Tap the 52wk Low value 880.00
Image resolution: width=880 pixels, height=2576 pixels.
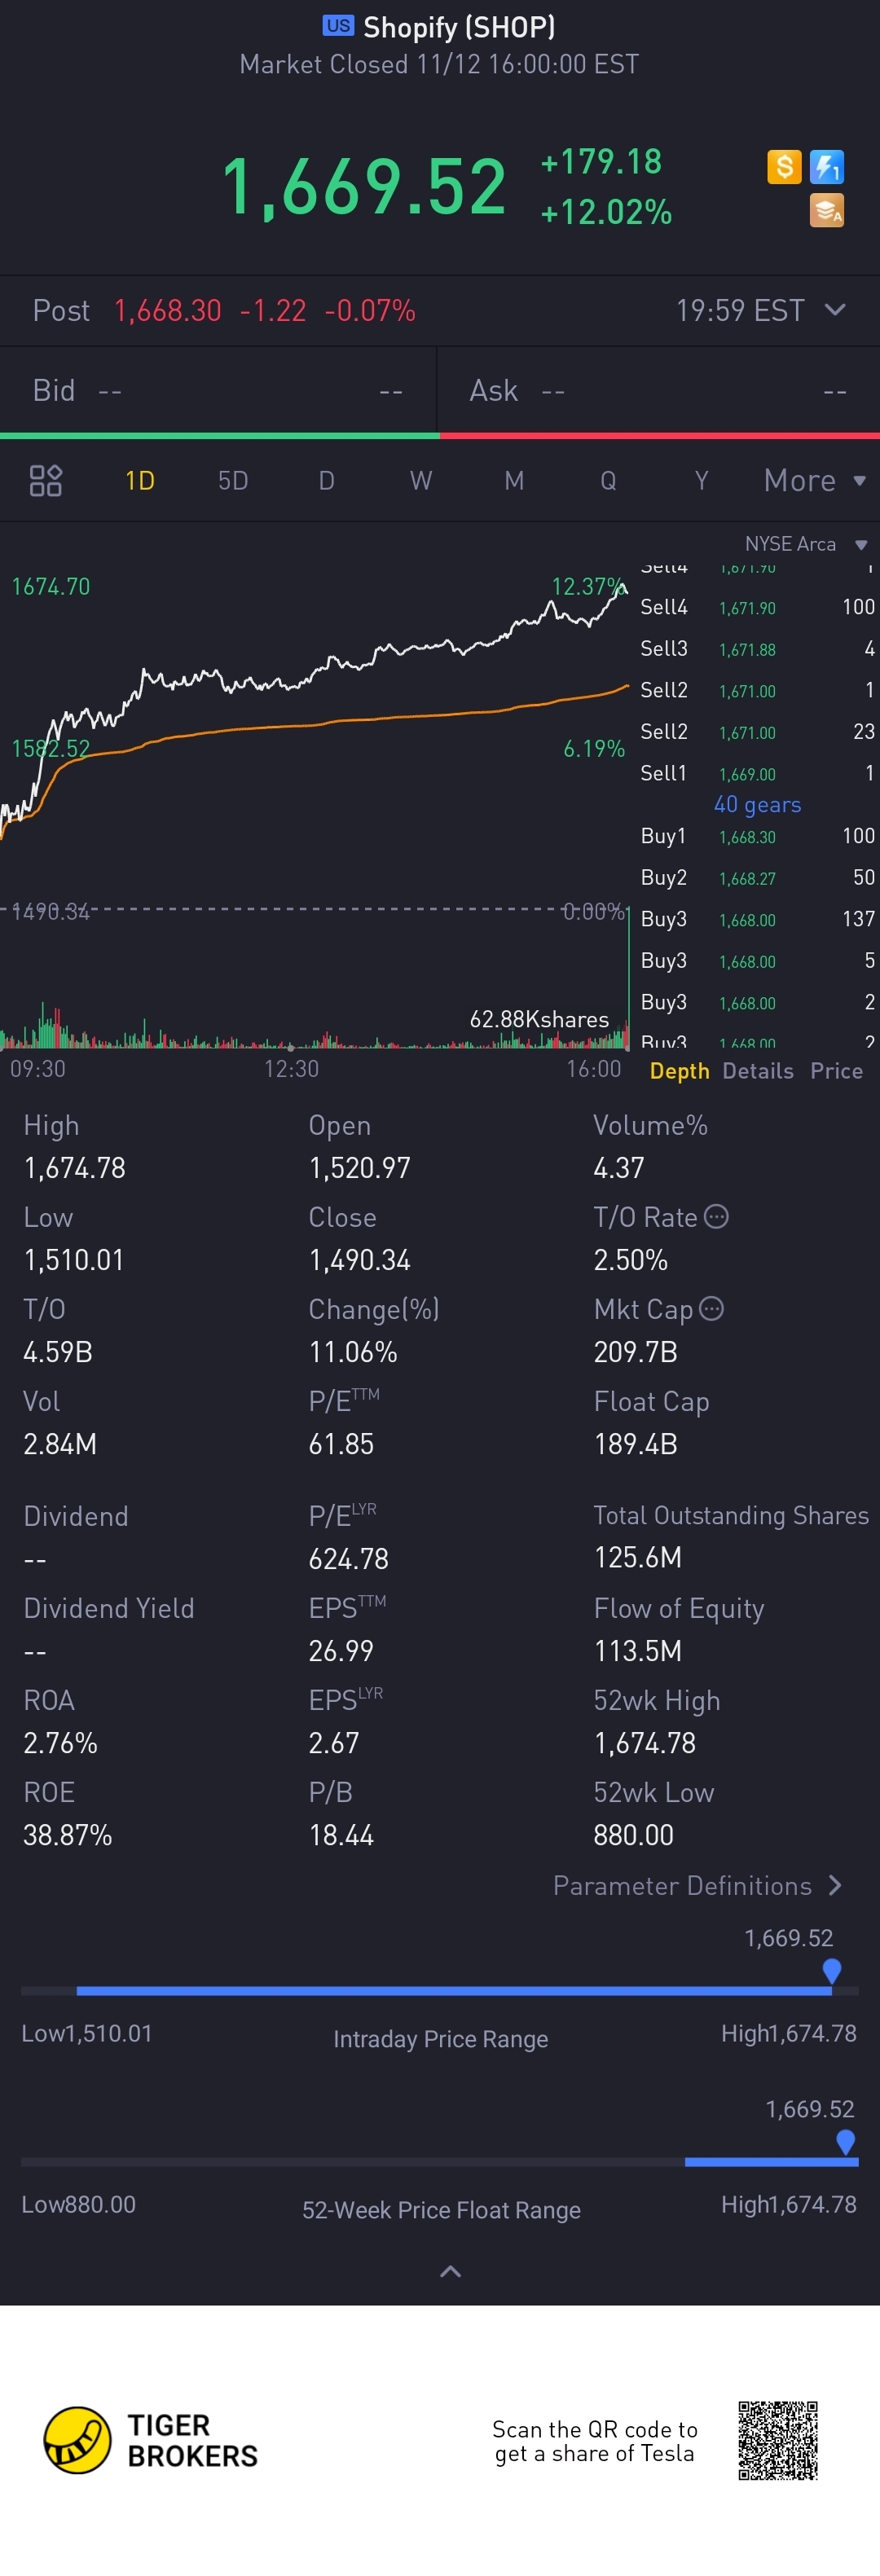634,1835
